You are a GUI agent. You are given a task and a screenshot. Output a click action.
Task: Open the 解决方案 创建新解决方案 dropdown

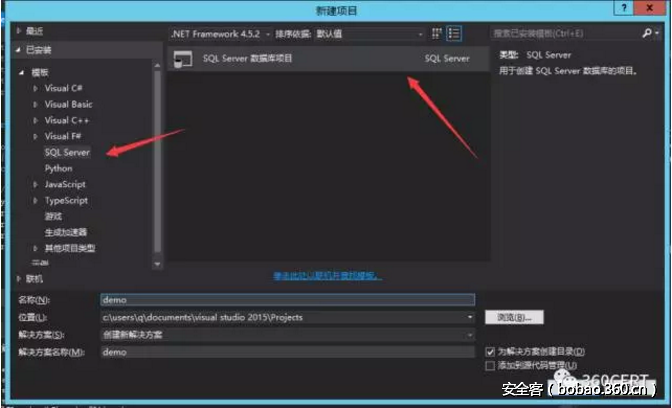point(286,334)
